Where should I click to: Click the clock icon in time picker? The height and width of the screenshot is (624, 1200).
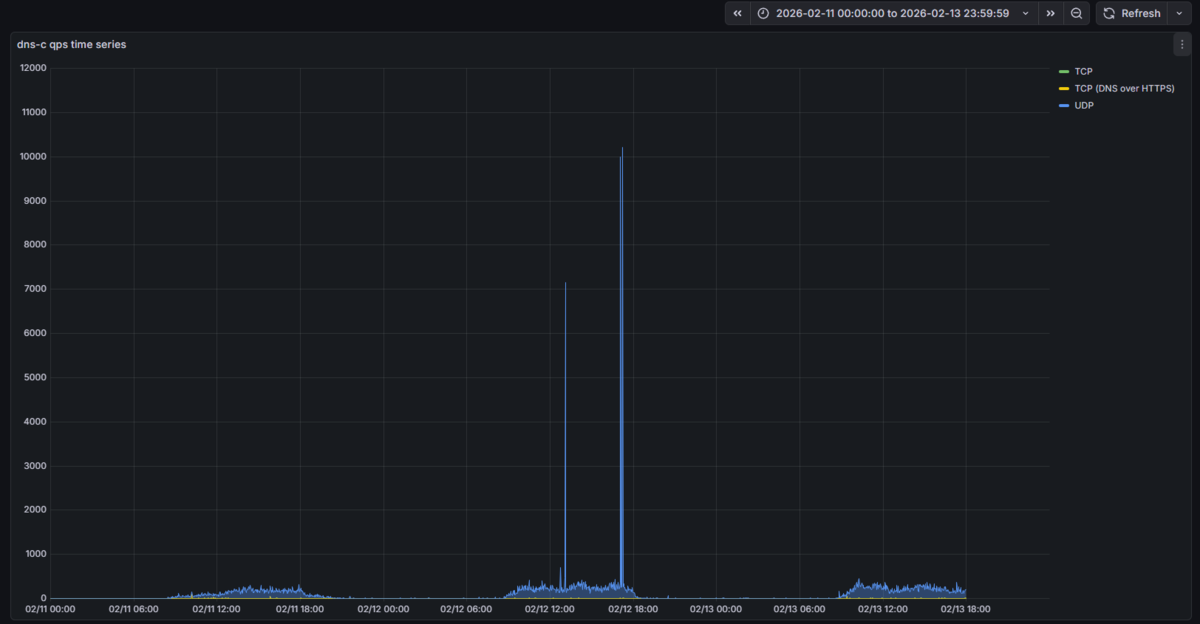(764, 13)
